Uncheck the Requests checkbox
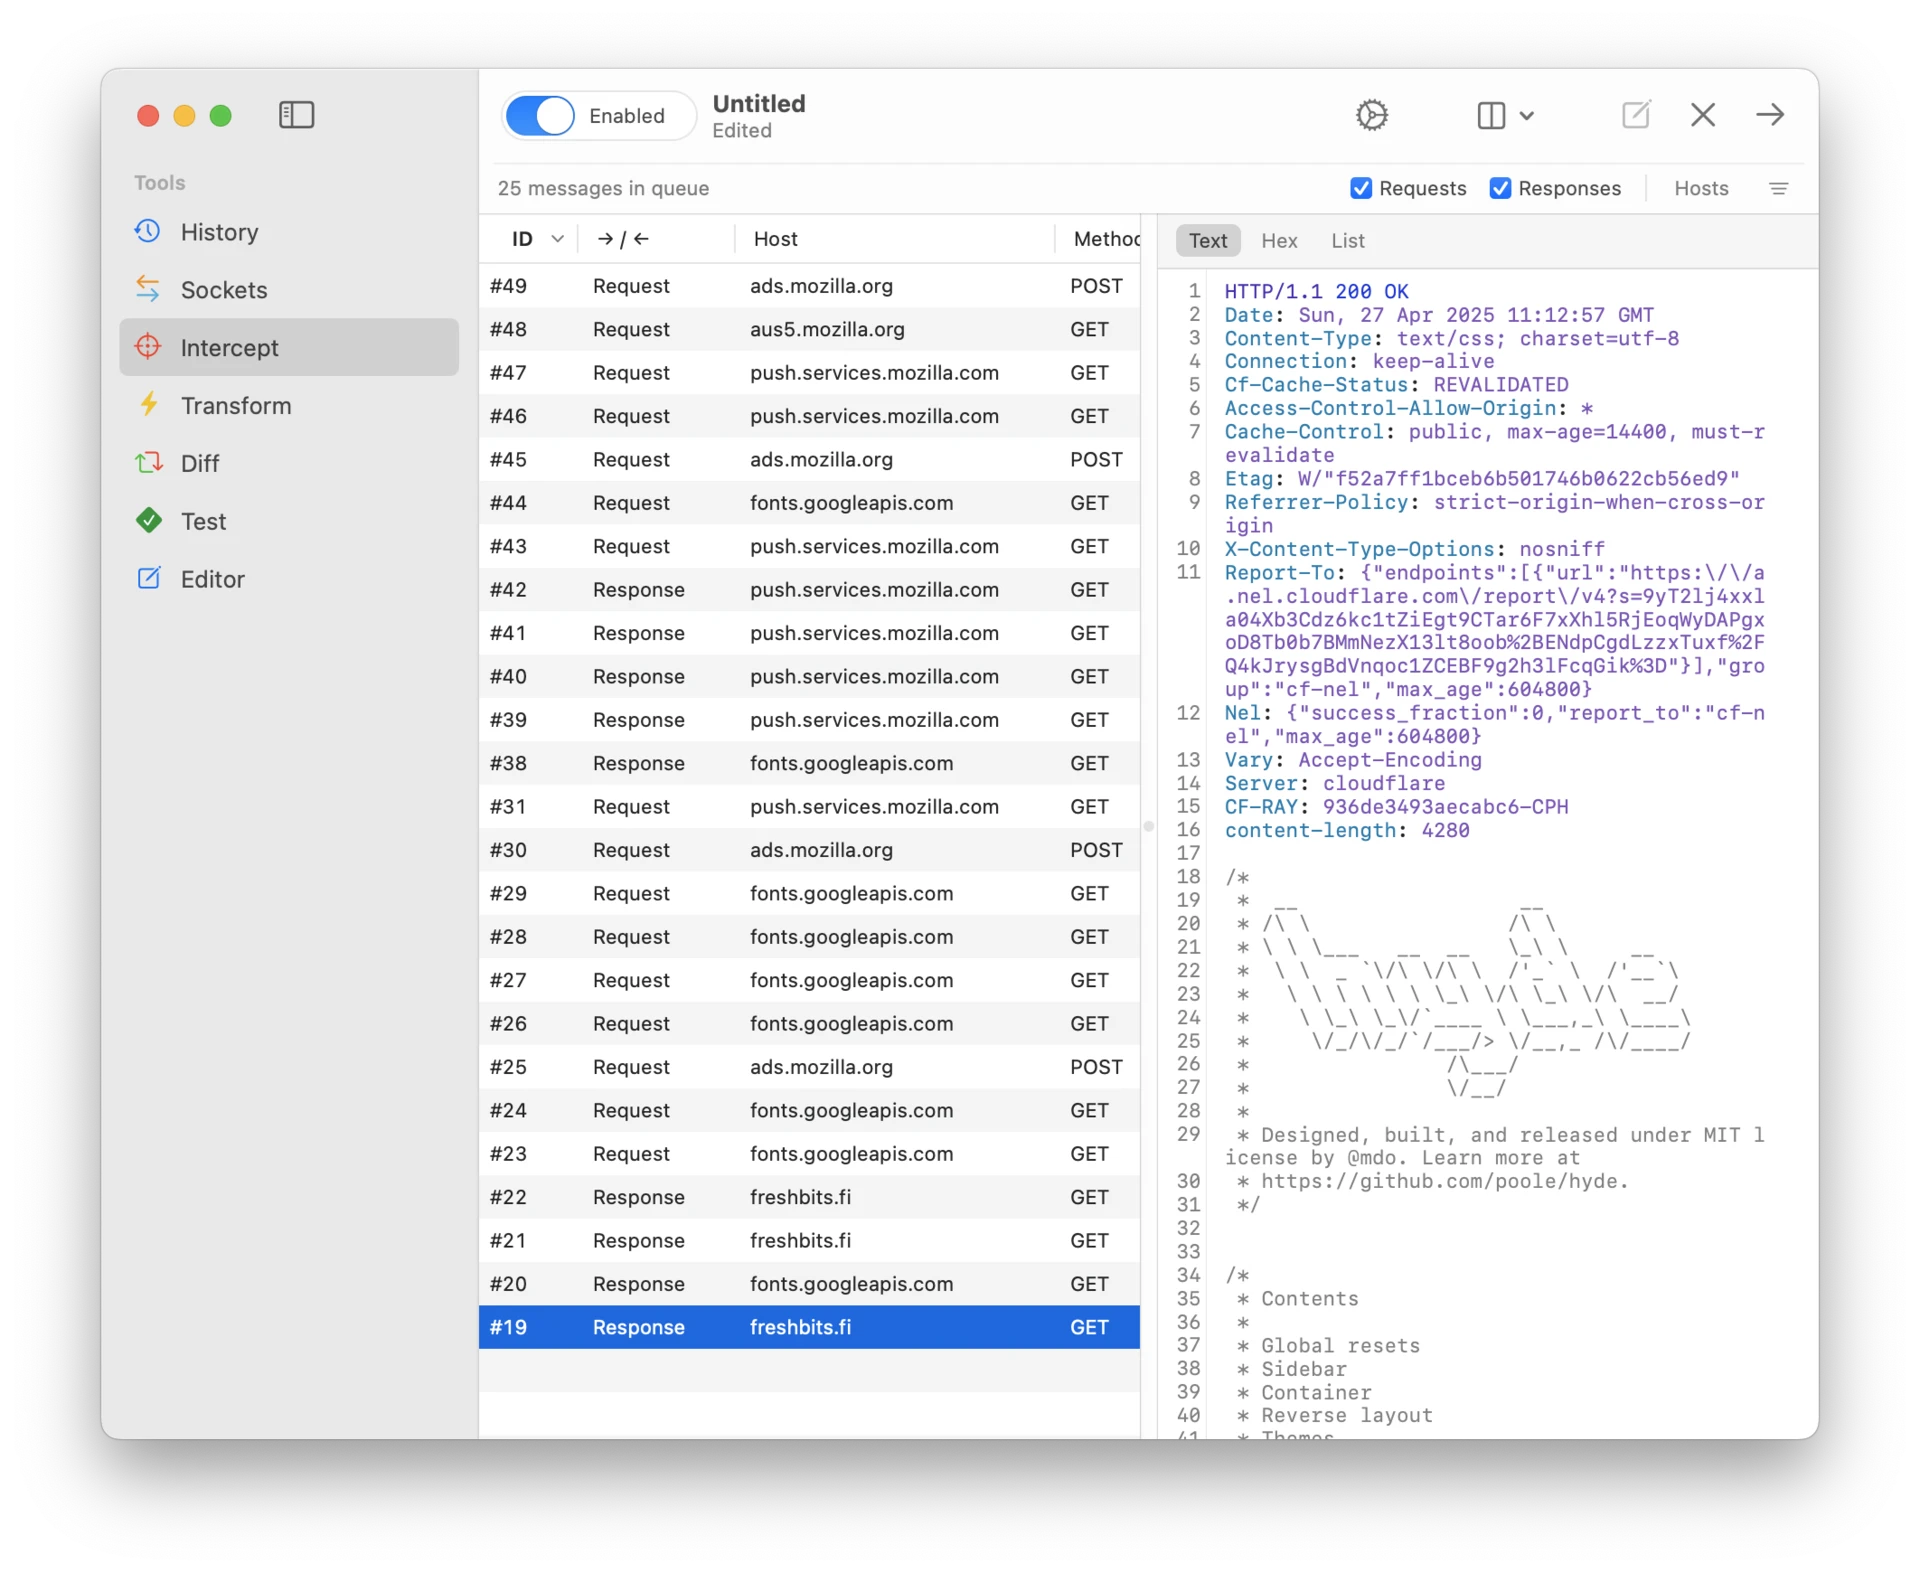Viewport: 1920px width, 1573px height. (x=1362, y=188)
